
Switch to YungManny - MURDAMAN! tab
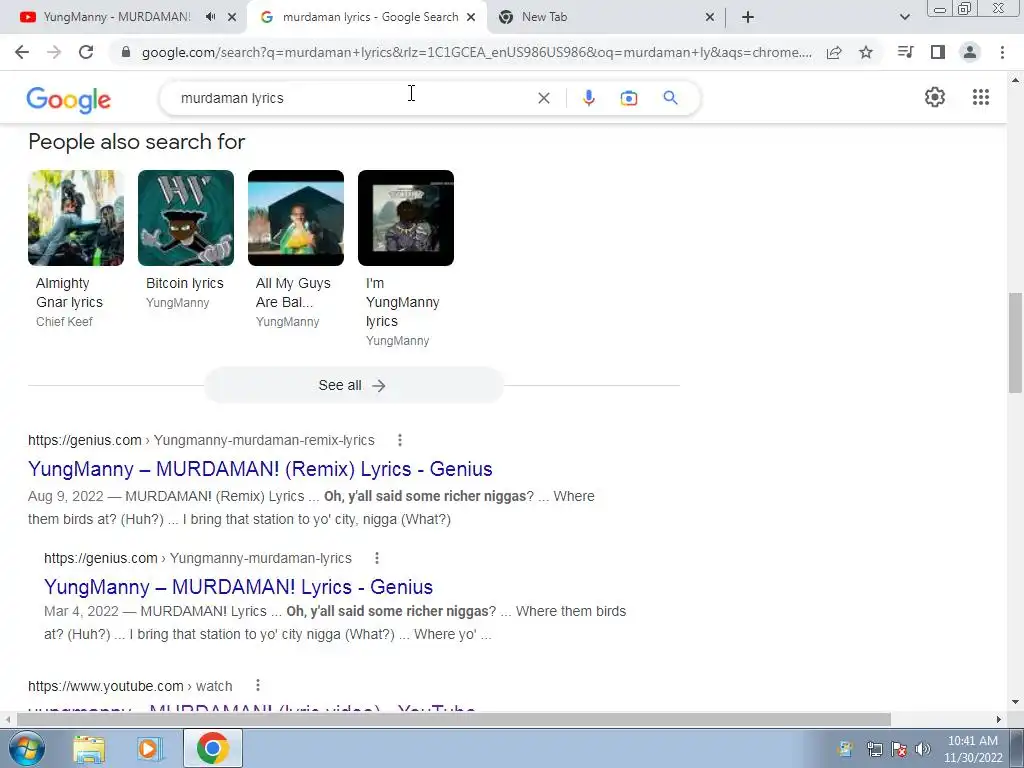(x=116, y=17)
